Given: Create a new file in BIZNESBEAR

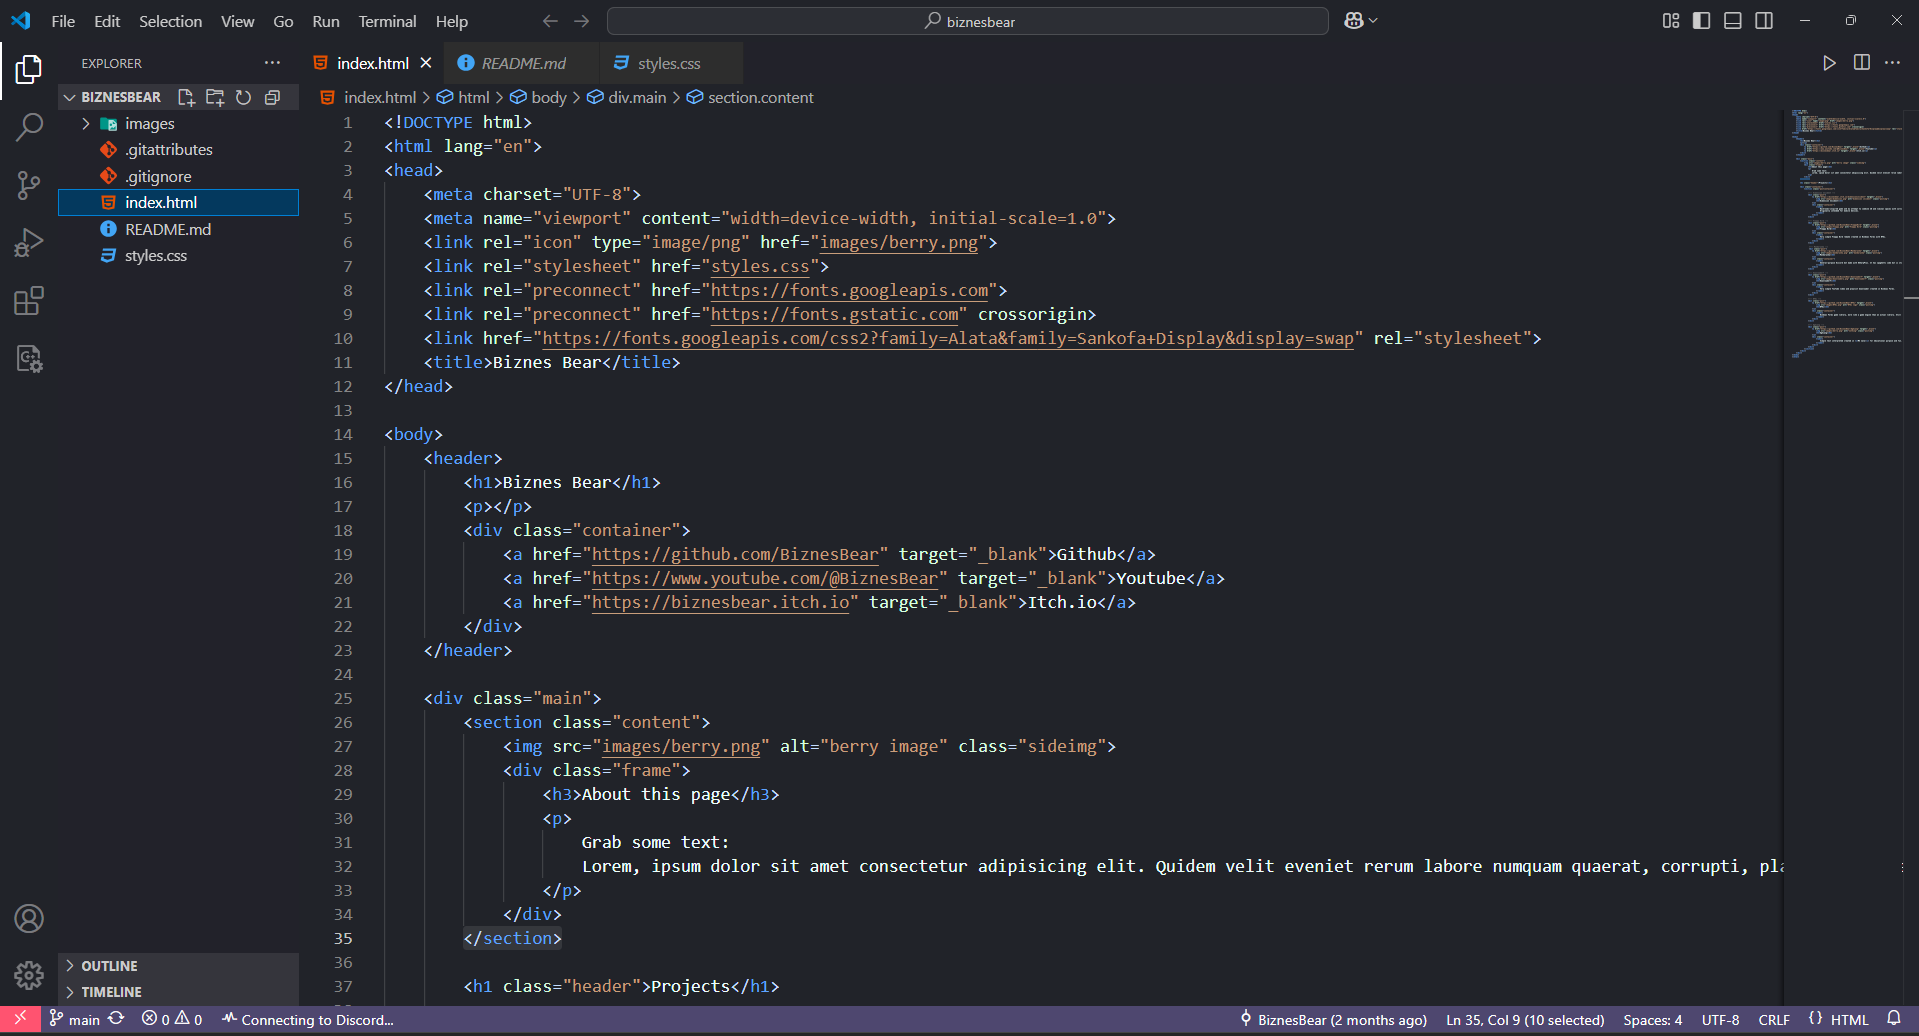Looking at the screenshot, I should tap(186, 97).
